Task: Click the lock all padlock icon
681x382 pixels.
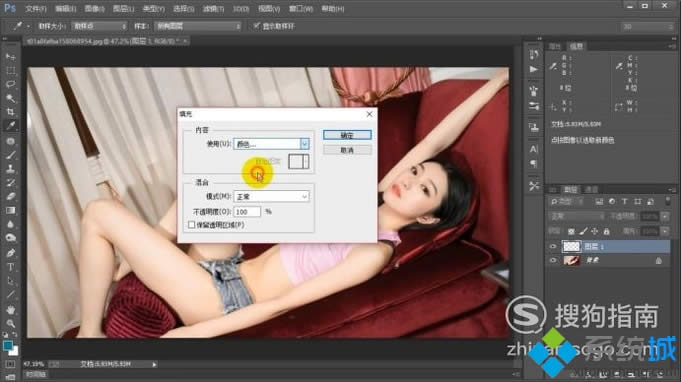Action: point(606,231)
